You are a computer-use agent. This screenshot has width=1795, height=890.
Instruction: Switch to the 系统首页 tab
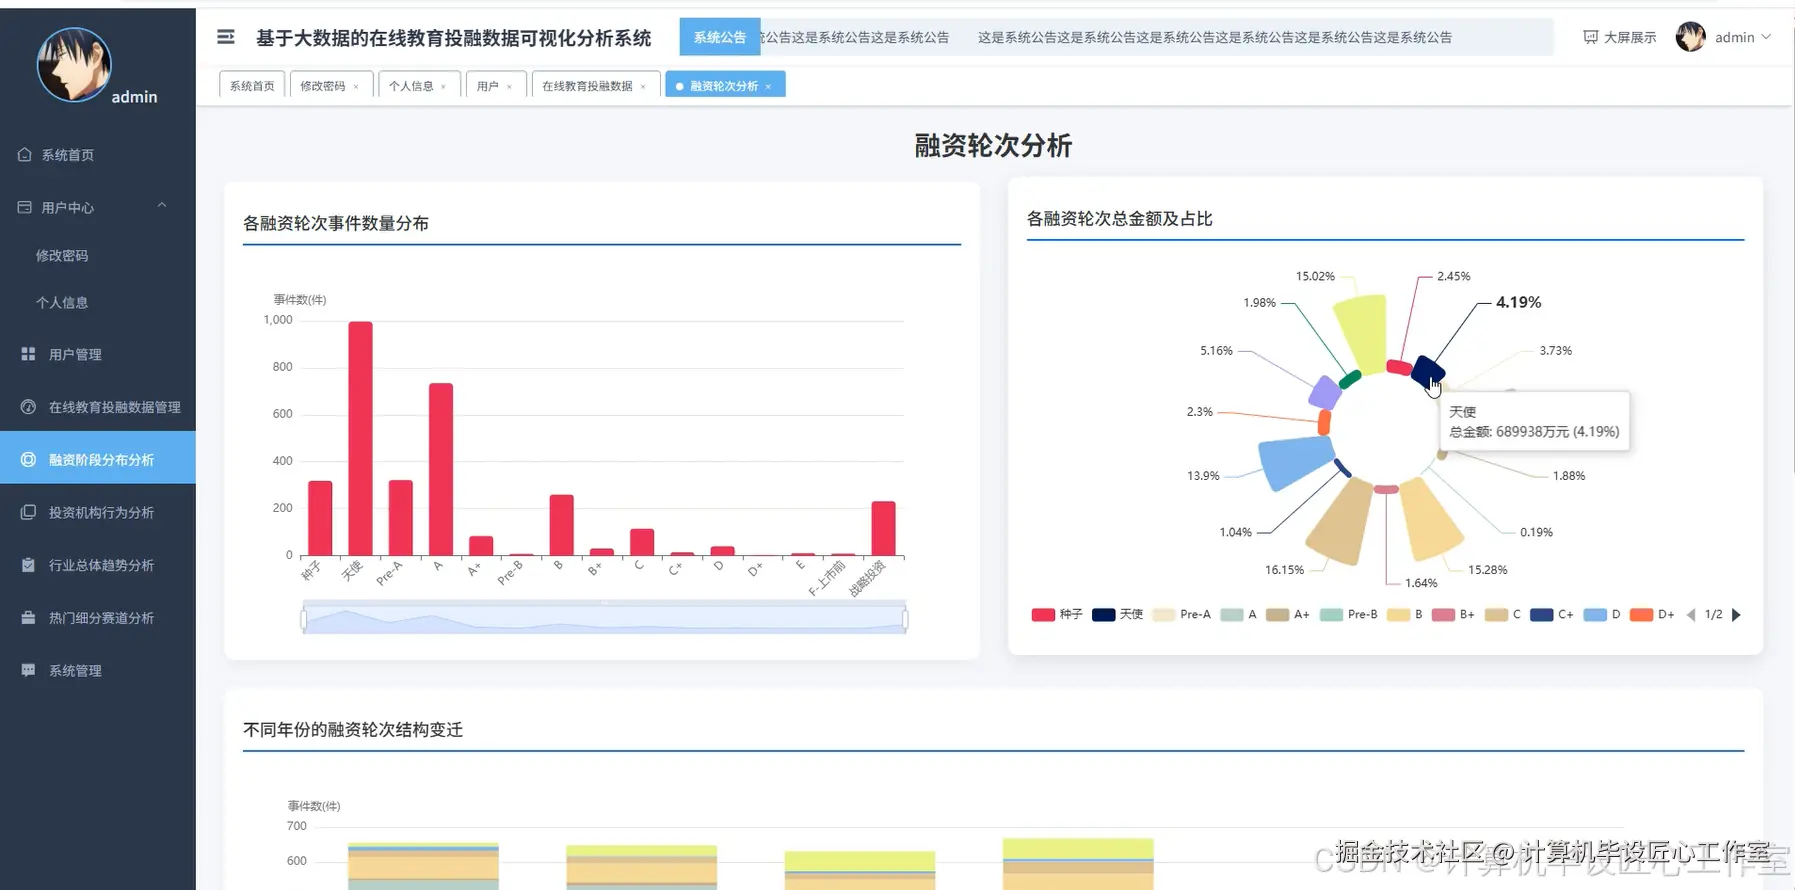252,85
